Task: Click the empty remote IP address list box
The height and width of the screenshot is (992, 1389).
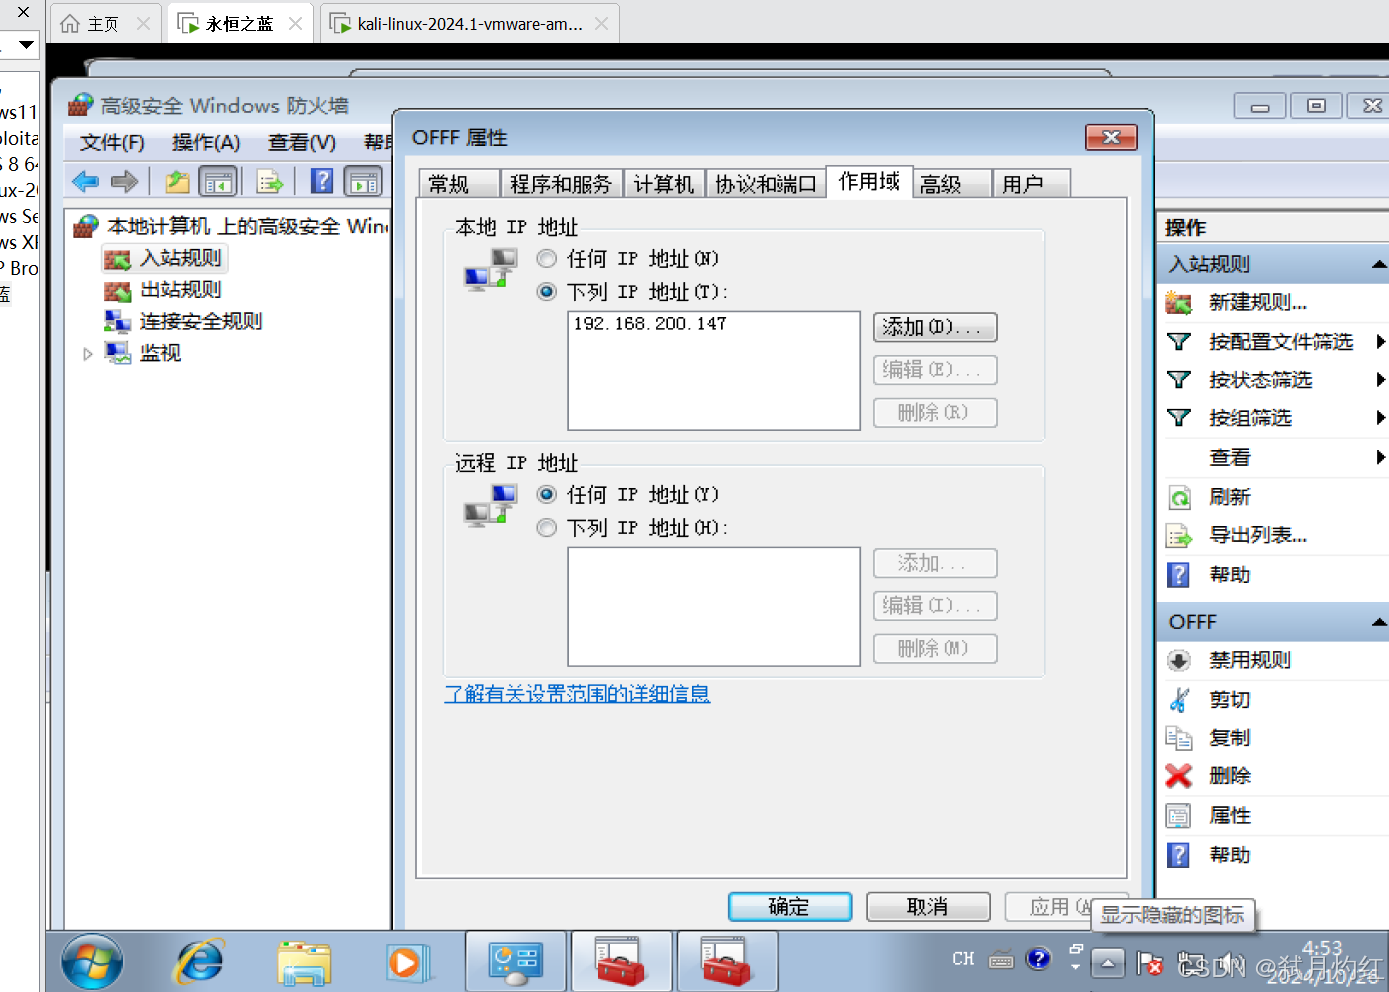Action: [x=714, y=606]
